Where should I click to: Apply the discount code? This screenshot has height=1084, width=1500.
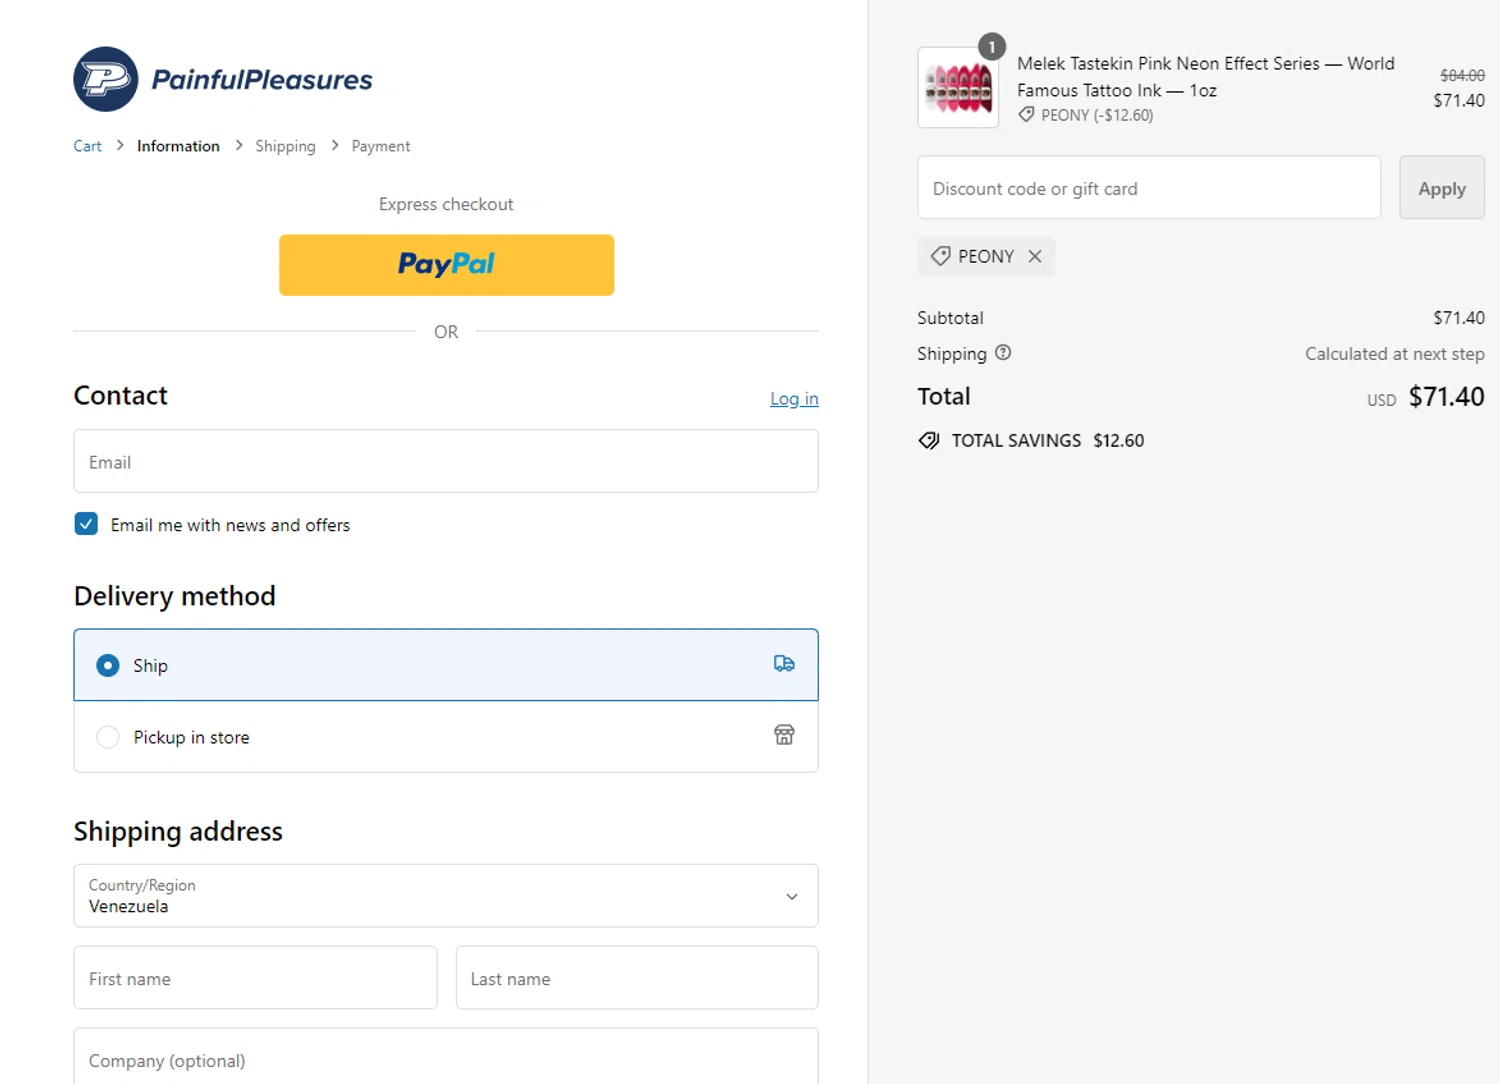(1442, 188)
